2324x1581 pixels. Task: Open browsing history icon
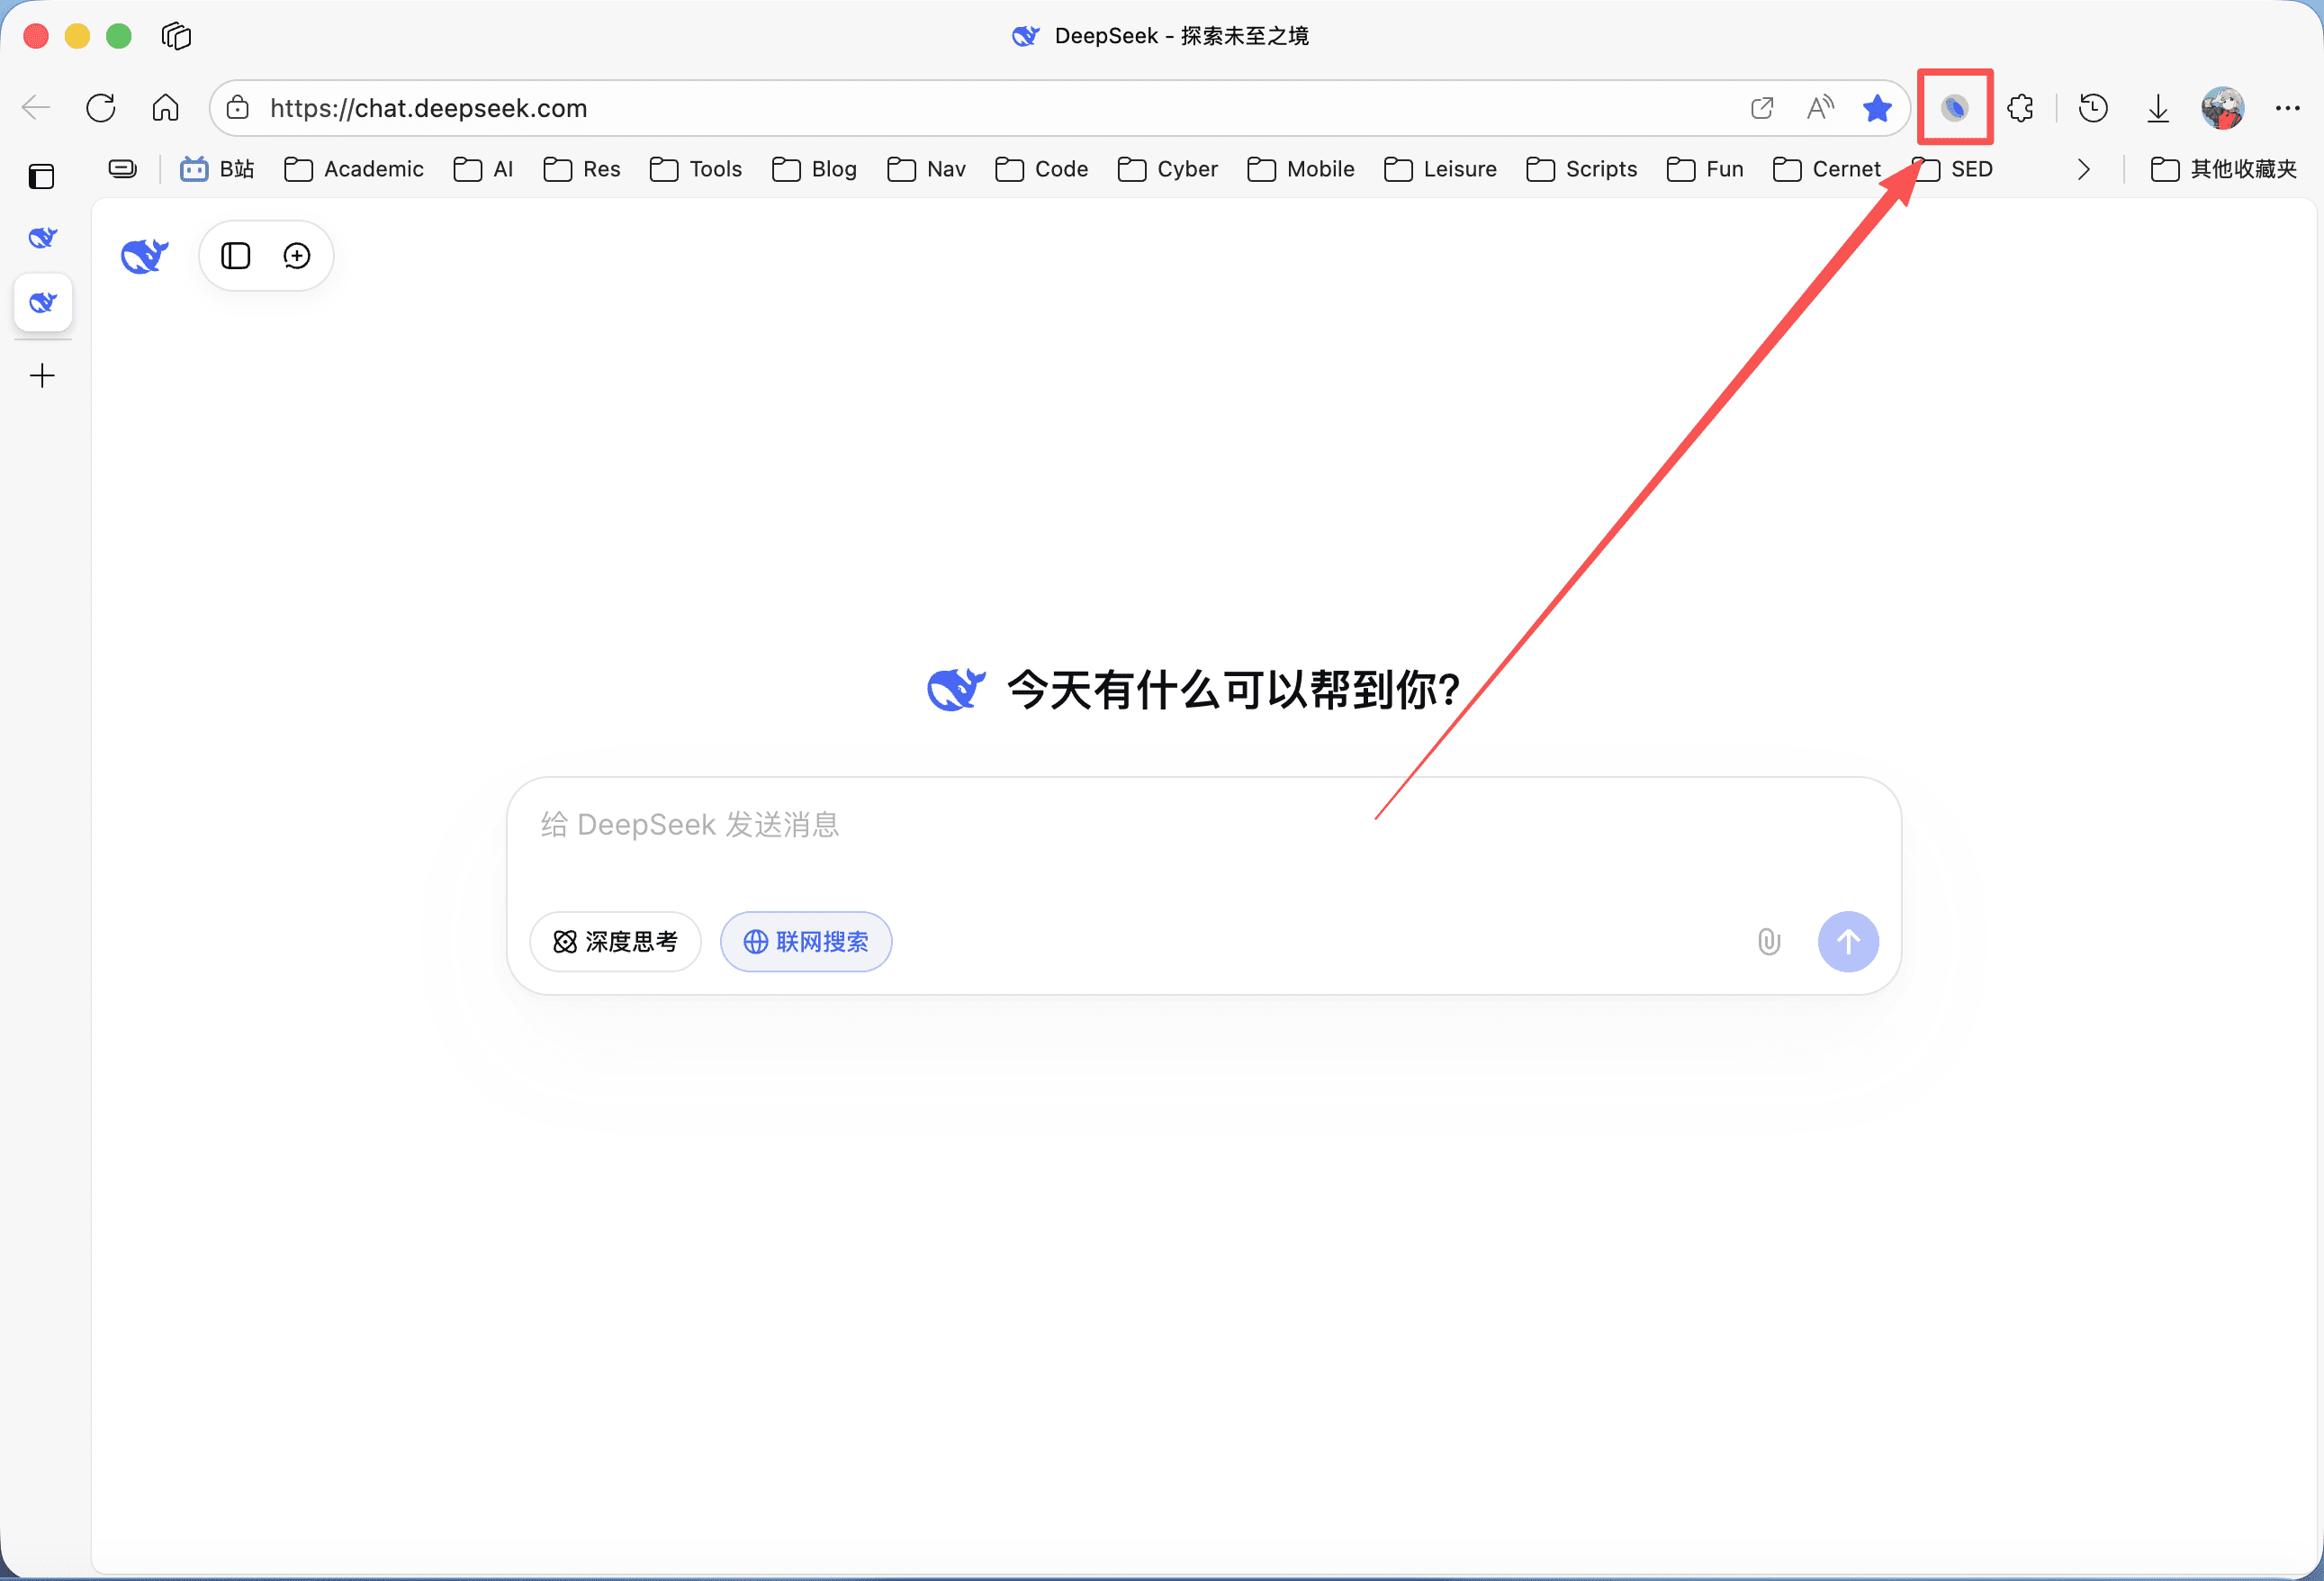2092,108
